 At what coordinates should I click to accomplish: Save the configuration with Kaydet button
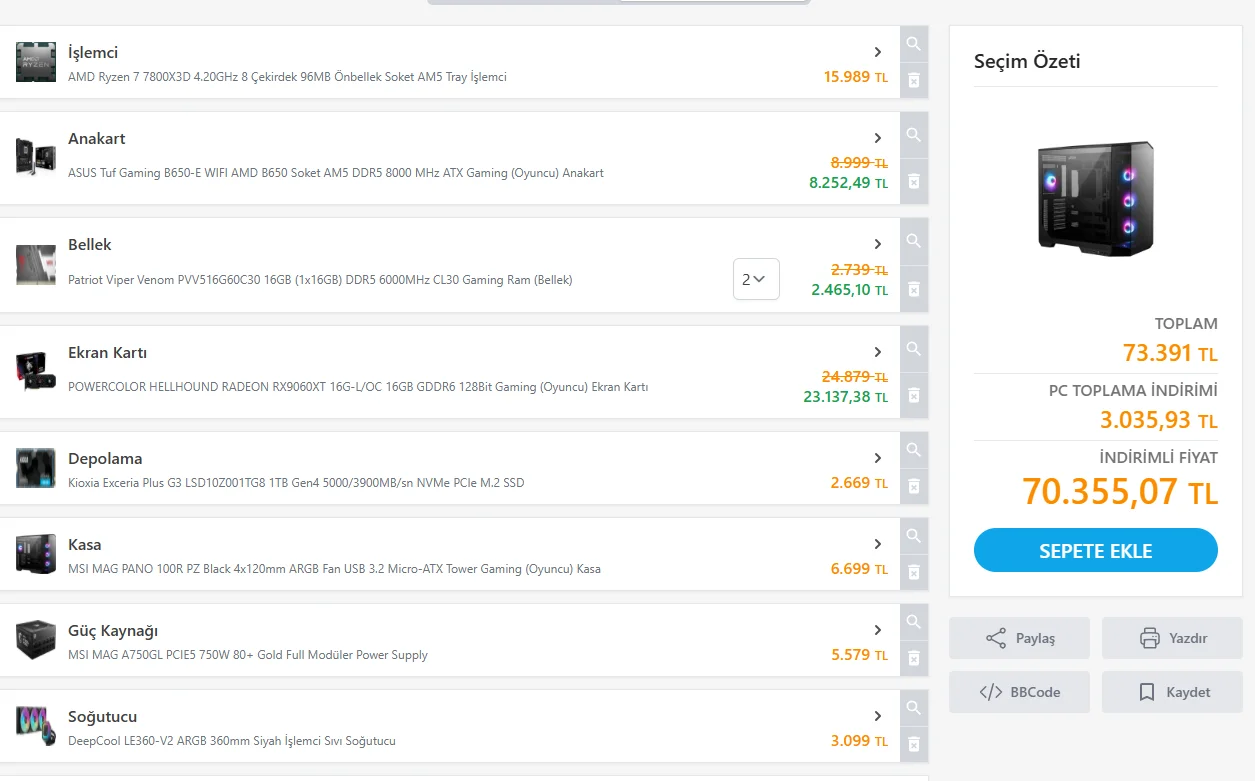pos(1172,692)
